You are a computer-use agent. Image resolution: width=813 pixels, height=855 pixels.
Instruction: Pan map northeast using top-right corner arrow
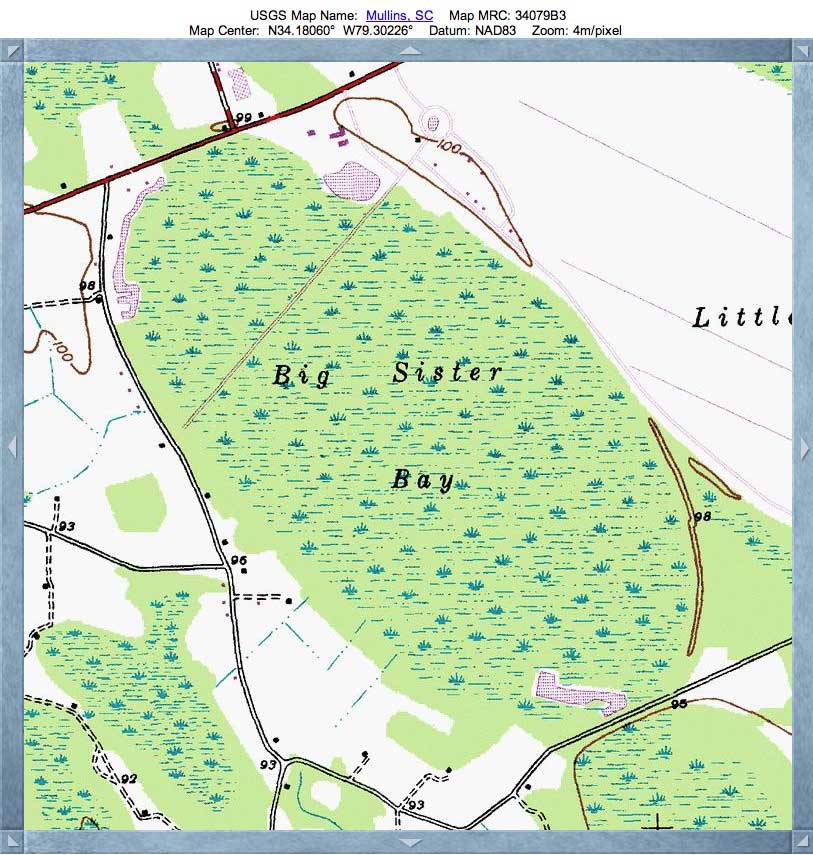point(802,51)
